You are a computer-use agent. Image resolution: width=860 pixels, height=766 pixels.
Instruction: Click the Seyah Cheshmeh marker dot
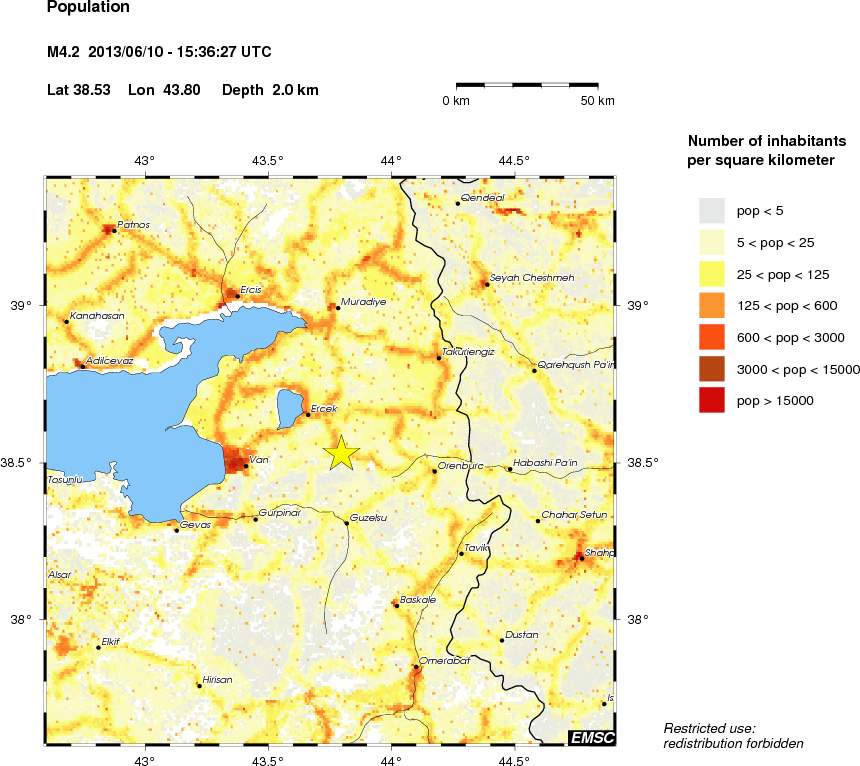click(x=486, y=284)
